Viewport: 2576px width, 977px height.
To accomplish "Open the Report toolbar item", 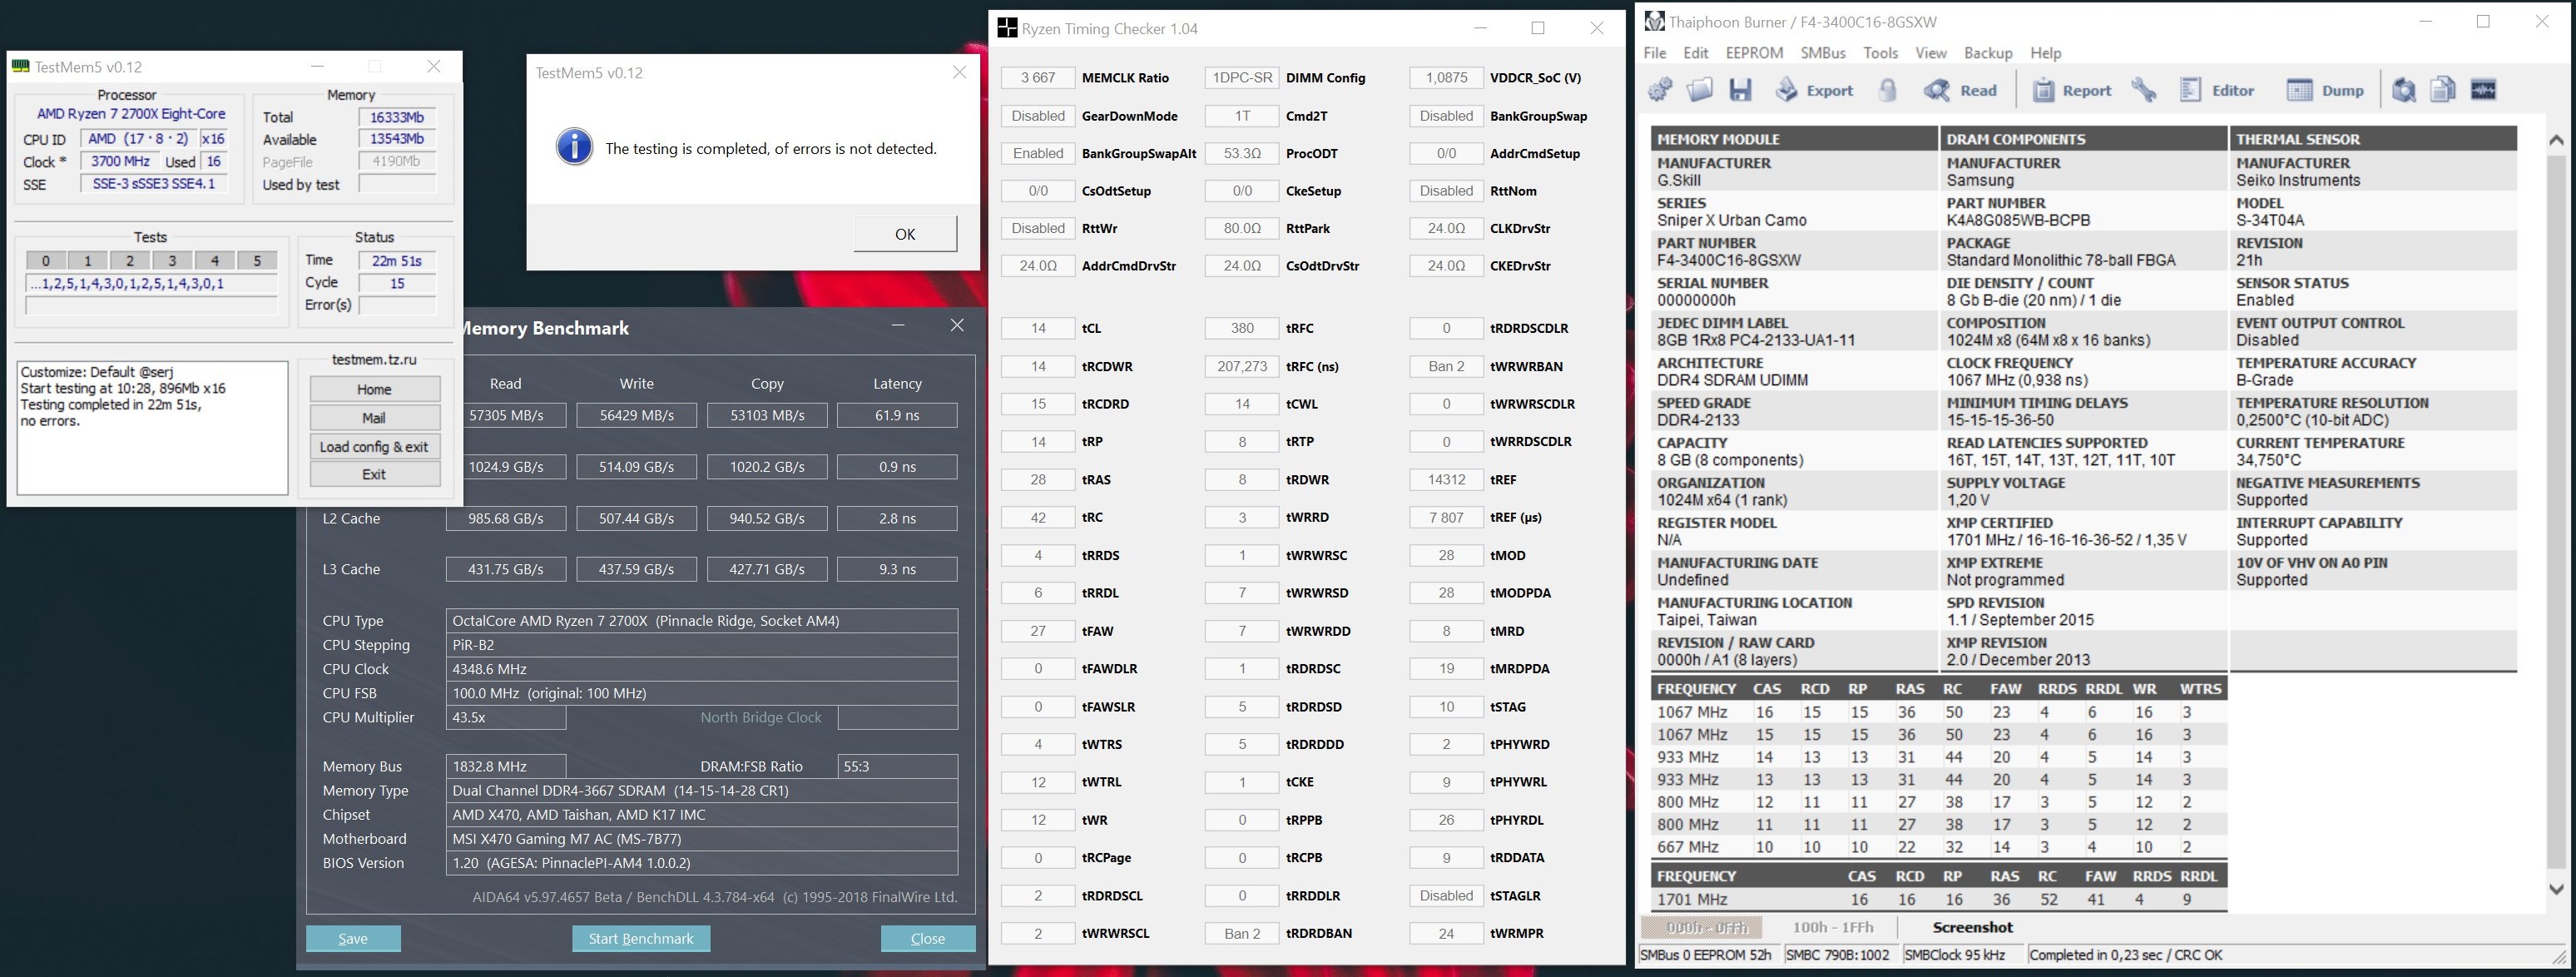I will [x=2072, y=90].
